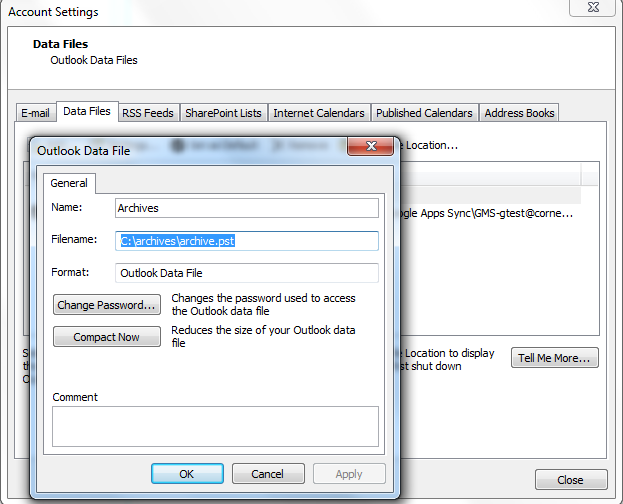Open the RSS Feeds tab
This screenshot has width=623, height=504.
point(147,113)
